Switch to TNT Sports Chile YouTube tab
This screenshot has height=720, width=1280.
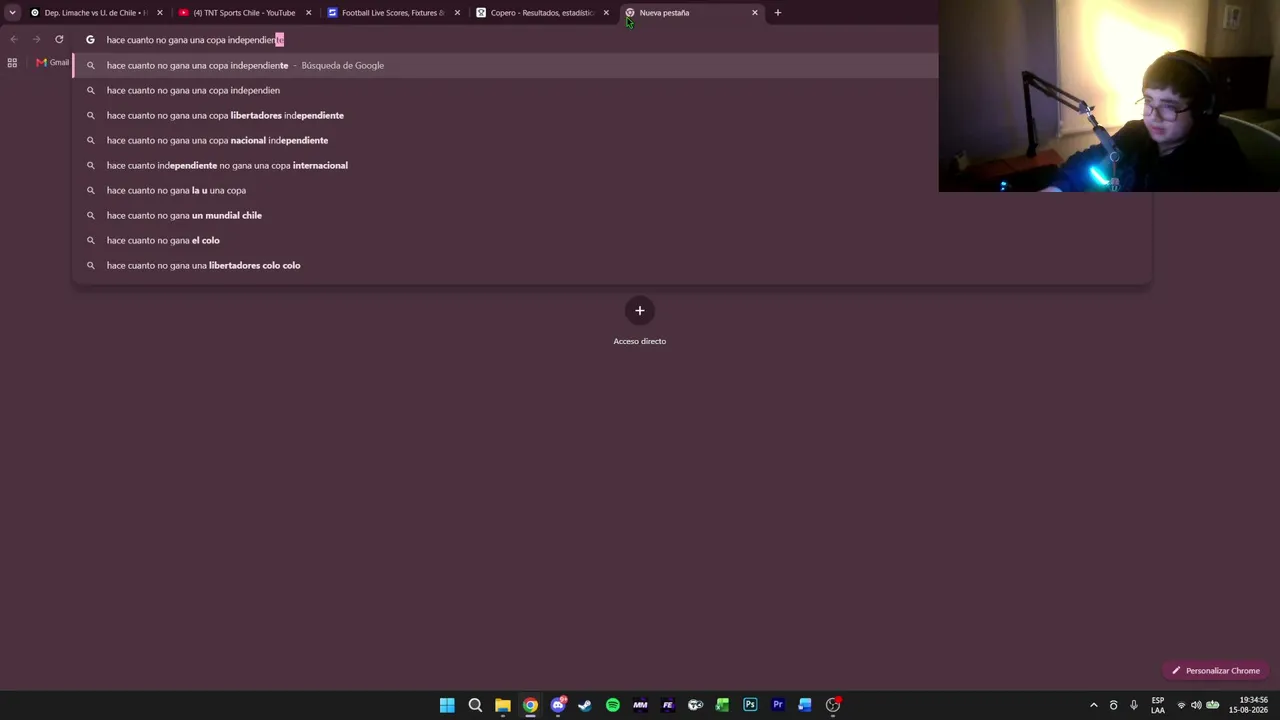(x=244, y=13)
